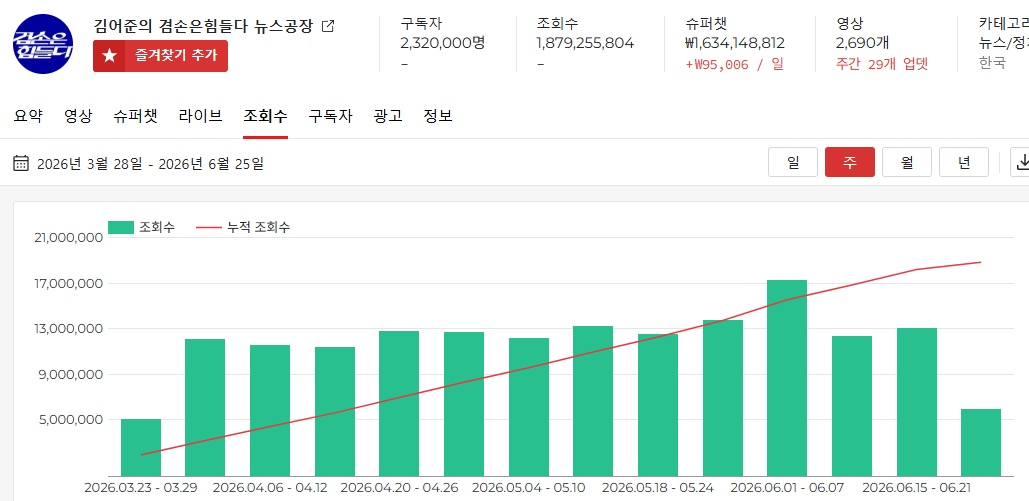The width and height of the screenshot is (1029, 501).
Task: Select the 월 monthly interval button
Action: (x=907, y=162)
